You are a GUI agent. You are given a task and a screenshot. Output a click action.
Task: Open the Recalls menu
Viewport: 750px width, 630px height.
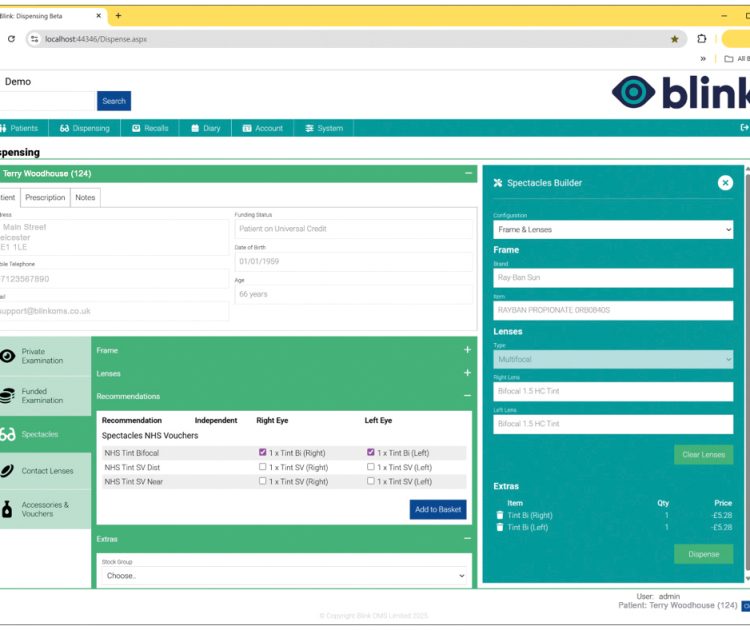[150, 128]
